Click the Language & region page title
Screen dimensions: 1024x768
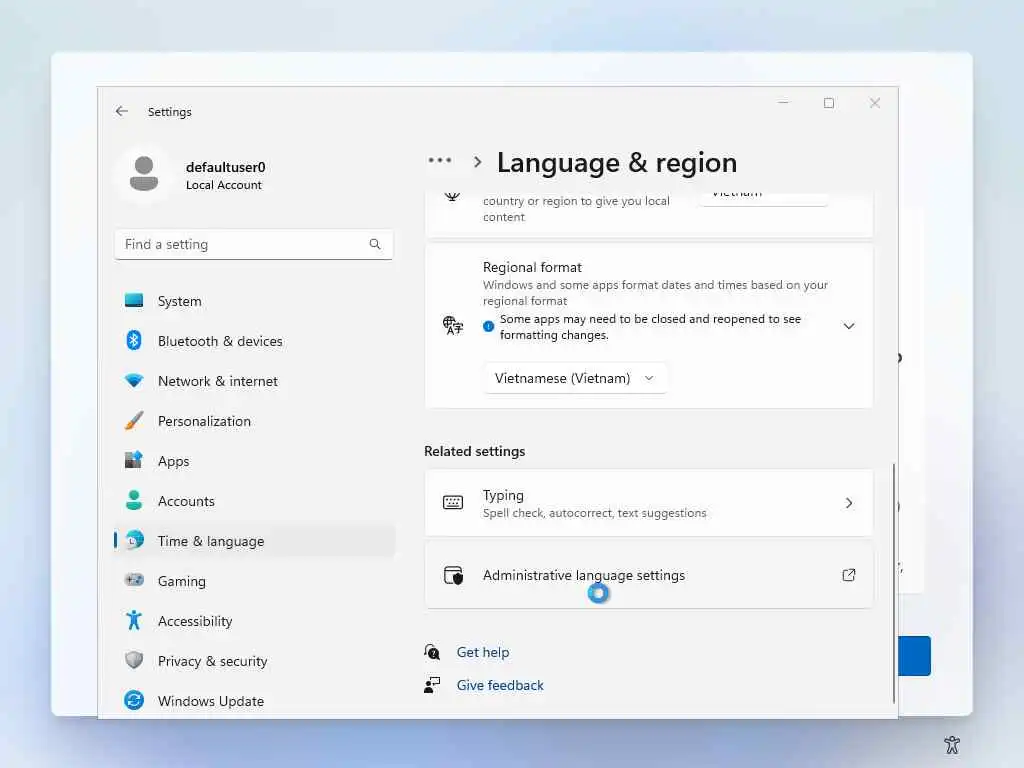[616, 163]
